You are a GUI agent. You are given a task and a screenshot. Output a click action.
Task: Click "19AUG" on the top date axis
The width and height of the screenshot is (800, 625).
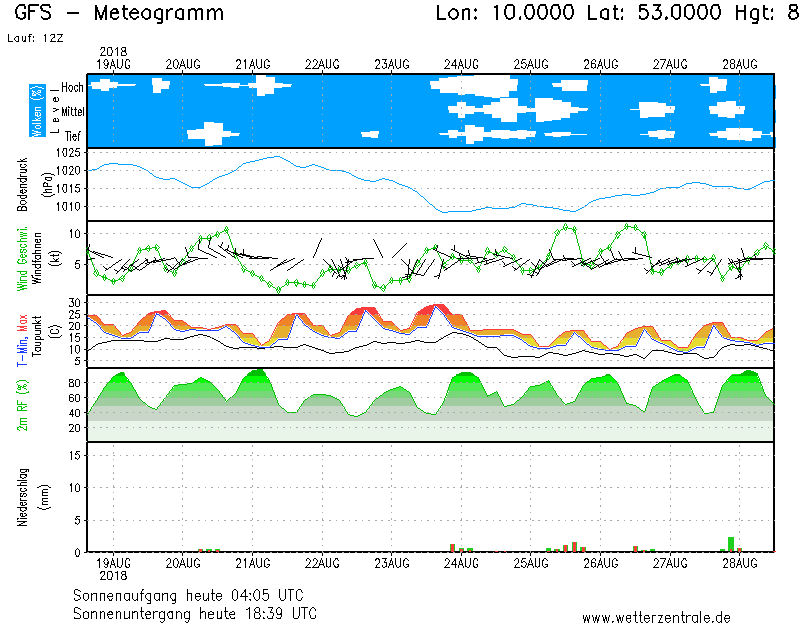click(x=113, y=64)
